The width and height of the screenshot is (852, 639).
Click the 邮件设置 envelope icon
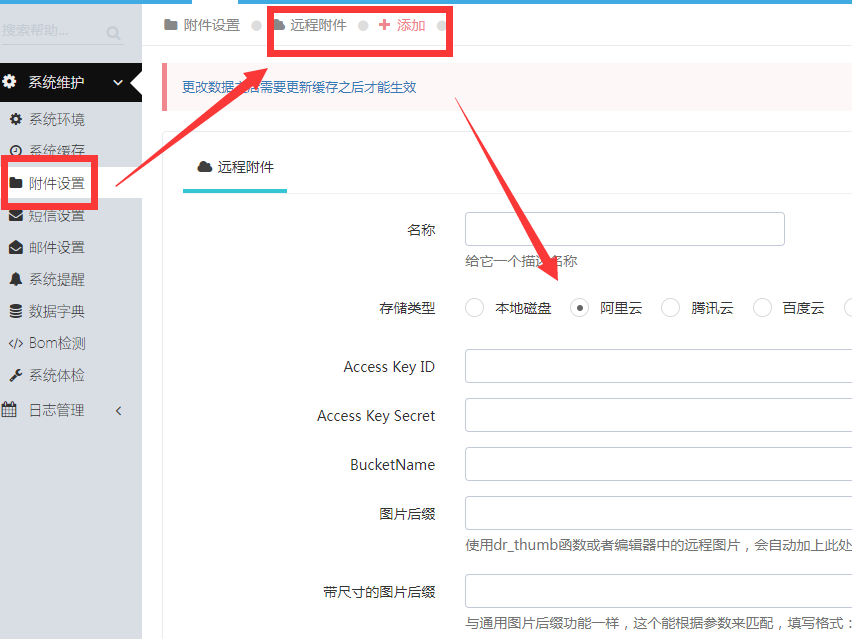16,248
